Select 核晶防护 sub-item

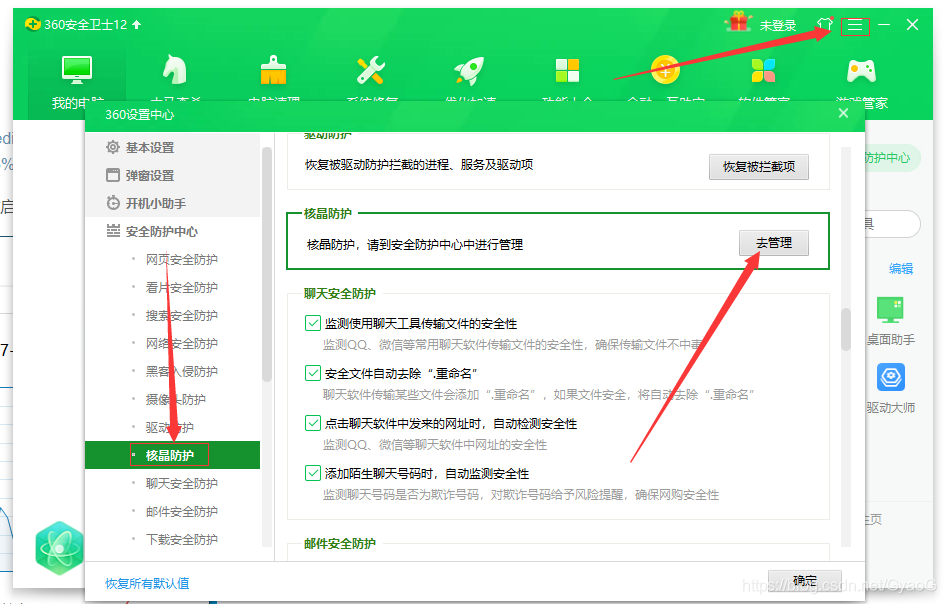(173, 455)
